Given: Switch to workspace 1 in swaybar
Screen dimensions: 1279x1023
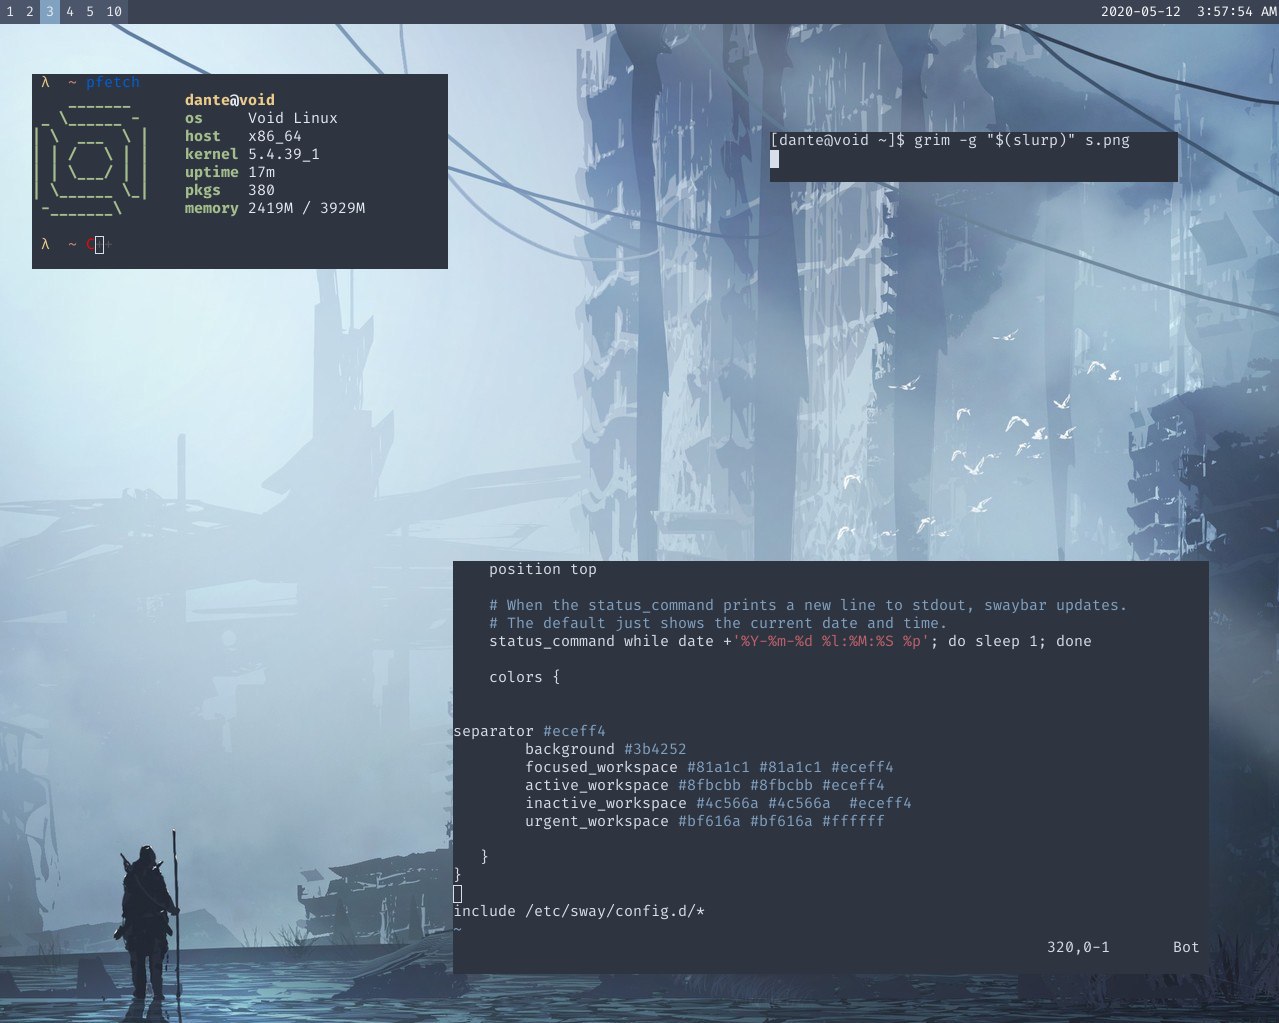Looking at the screenshot, I should click(x=10, y=12).
